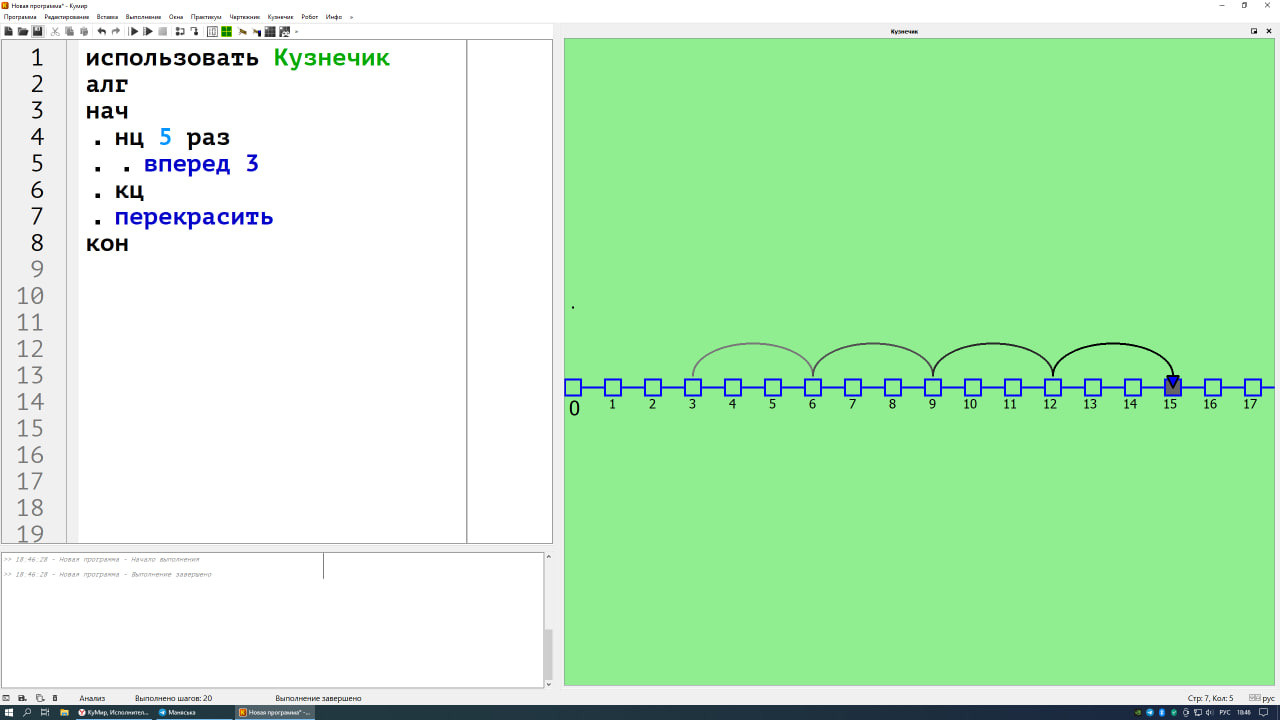Undock the Кузнечик panel with float button
Screen dimensions: 1280x720
click(x=1254, y=31)
